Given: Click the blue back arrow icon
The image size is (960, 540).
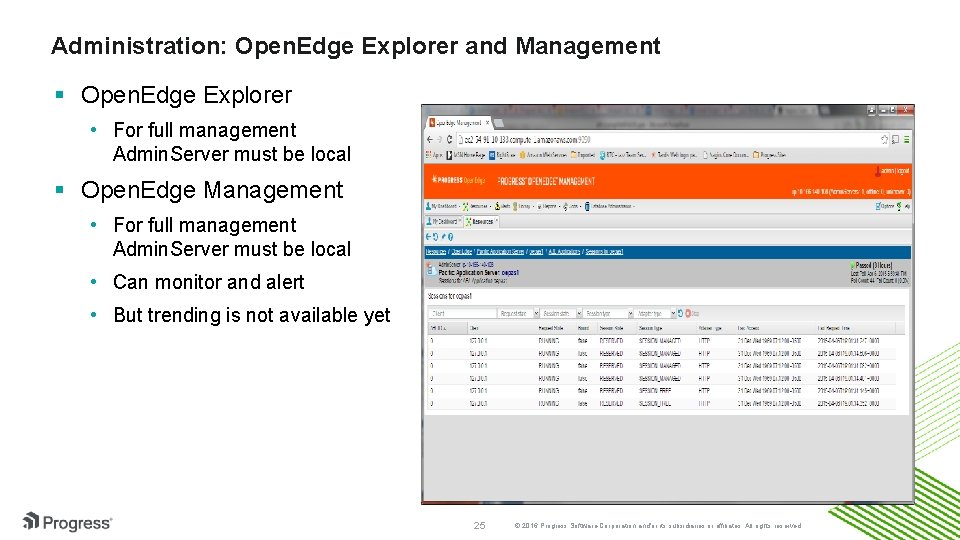Looking at the screenshot, I should [x=429, y=237].
